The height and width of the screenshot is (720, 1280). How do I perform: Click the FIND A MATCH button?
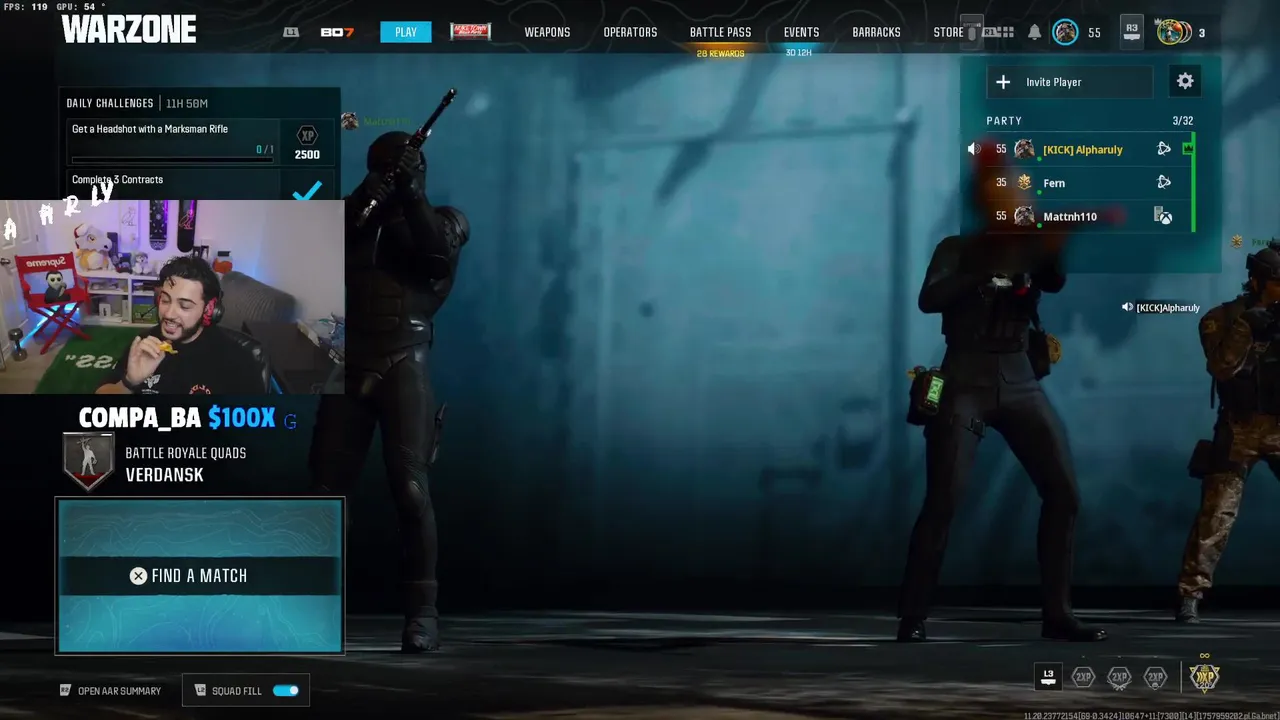[x=200, y=575]
